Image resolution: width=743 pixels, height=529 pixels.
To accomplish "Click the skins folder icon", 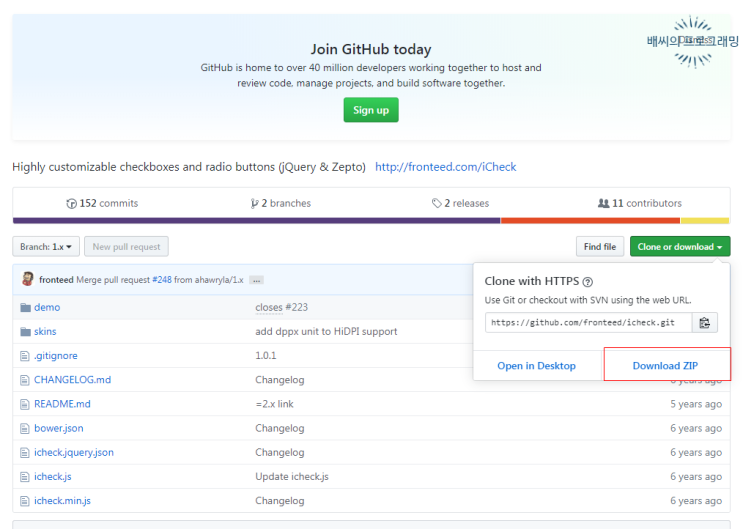I will pos(26,332).
